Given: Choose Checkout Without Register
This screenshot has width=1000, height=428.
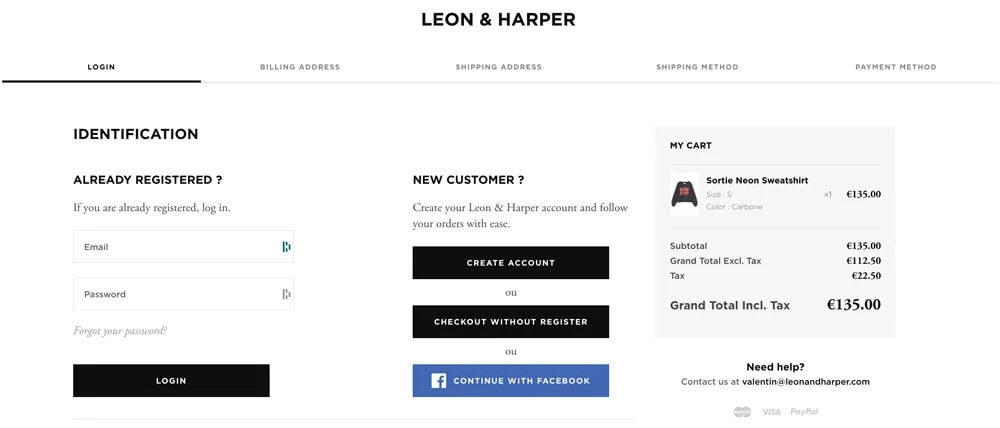Looking at the screenshot, I should pos(510,322).
